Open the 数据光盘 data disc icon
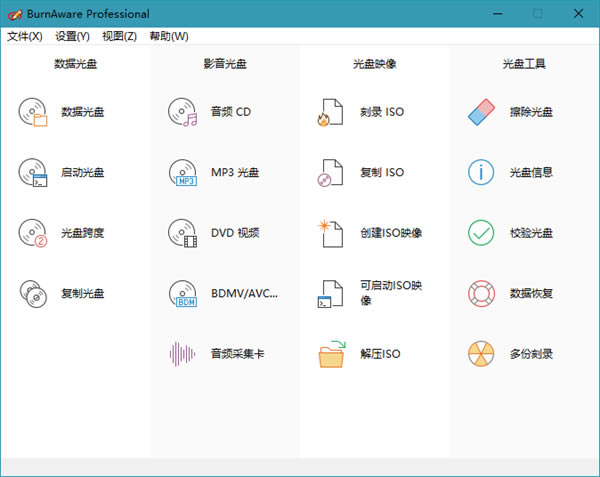600x477 pixels. [x=33, y=112]
